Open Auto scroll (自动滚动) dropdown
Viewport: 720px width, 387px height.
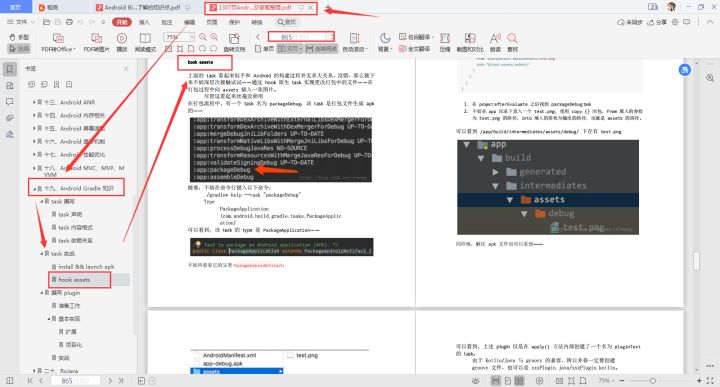click(x=355, y=43)
